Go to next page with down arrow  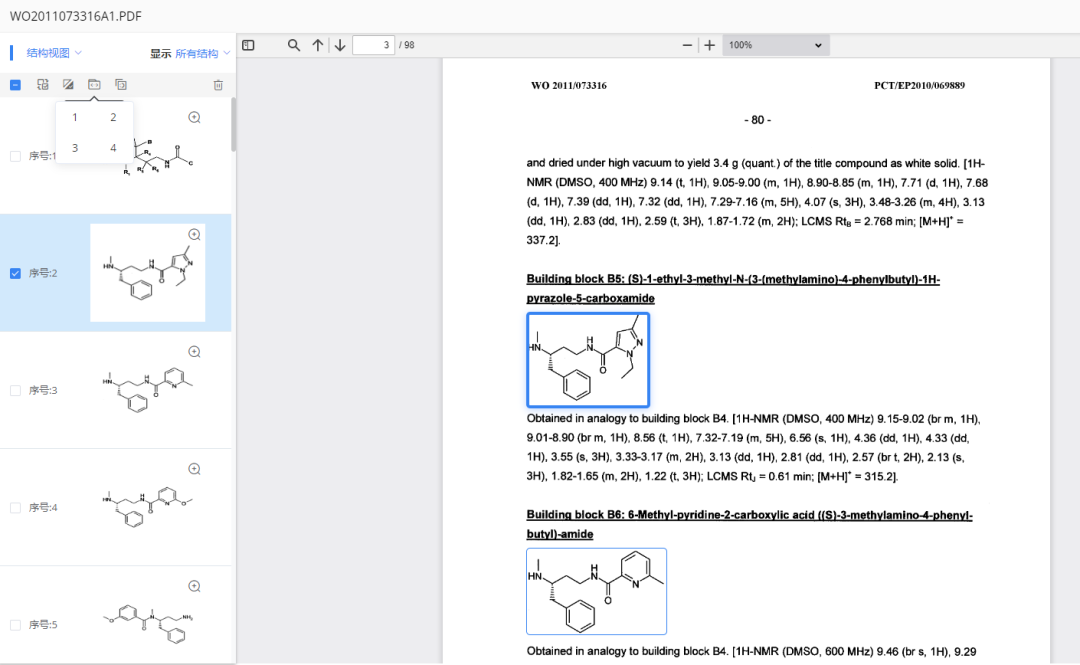point(340,45)
